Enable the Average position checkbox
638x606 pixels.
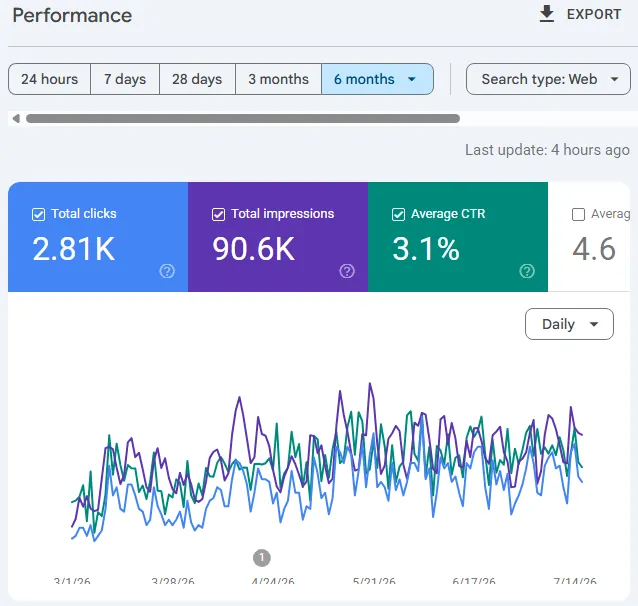point(578,214)
